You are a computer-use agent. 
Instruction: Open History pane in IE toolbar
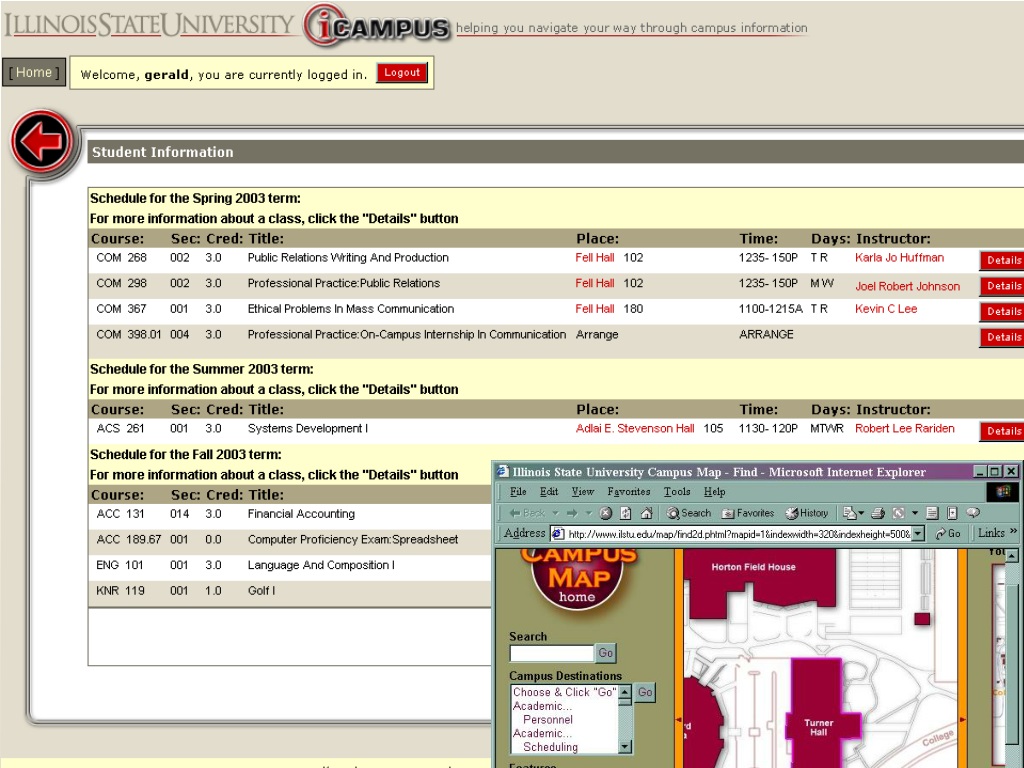pos(807,513)
